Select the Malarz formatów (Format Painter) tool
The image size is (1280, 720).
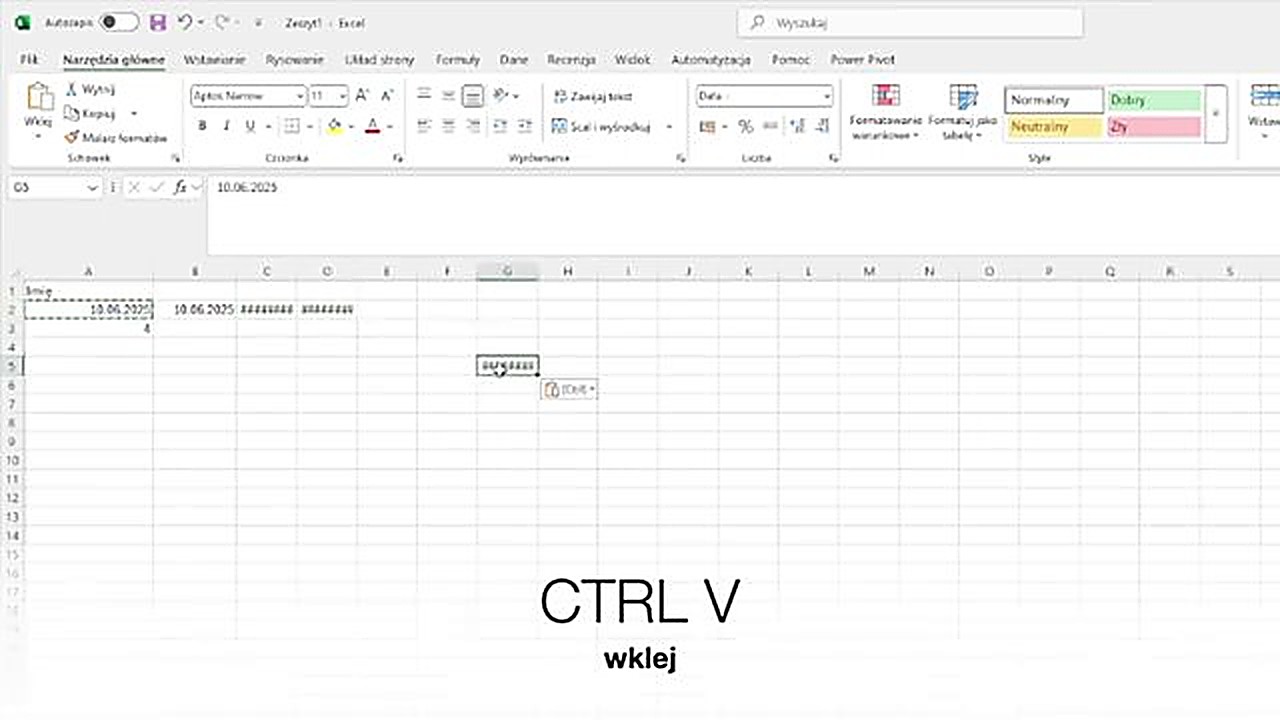tap(115, 137)
